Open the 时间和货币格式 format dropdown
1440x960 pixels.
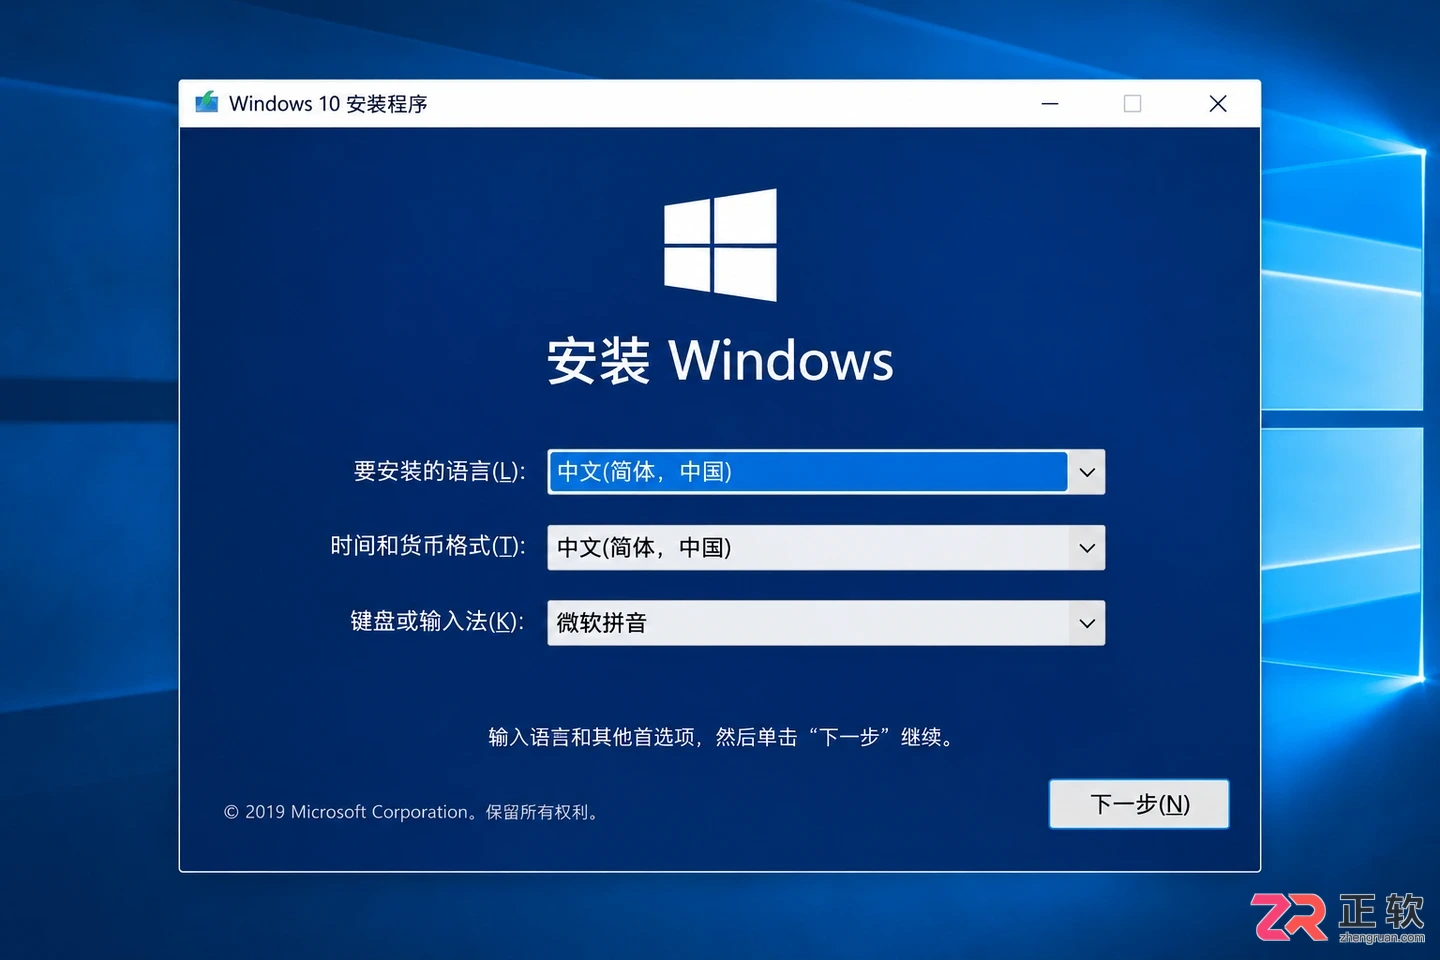click(x=826, y=548)
